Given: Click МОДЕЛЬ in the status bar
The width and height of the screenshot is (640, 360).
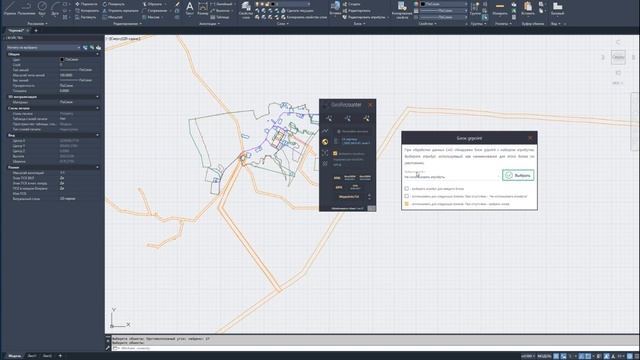Looking at the screenshot, I should click(544, 356).
